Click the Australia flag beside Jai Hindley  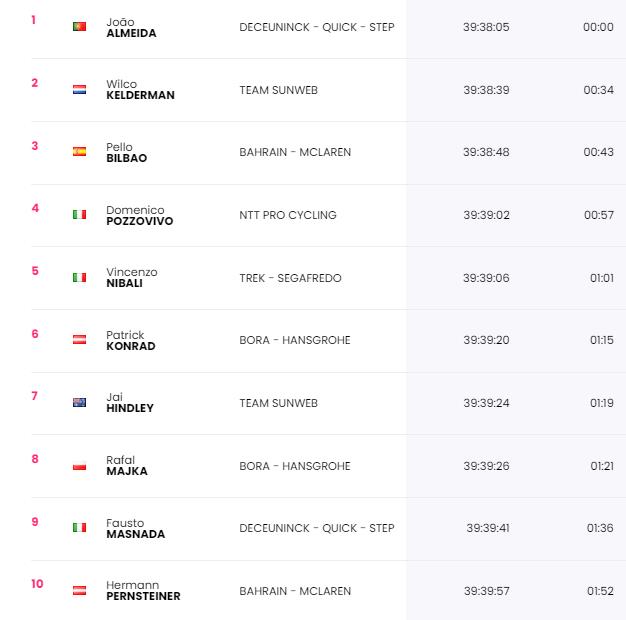[79, 402]
